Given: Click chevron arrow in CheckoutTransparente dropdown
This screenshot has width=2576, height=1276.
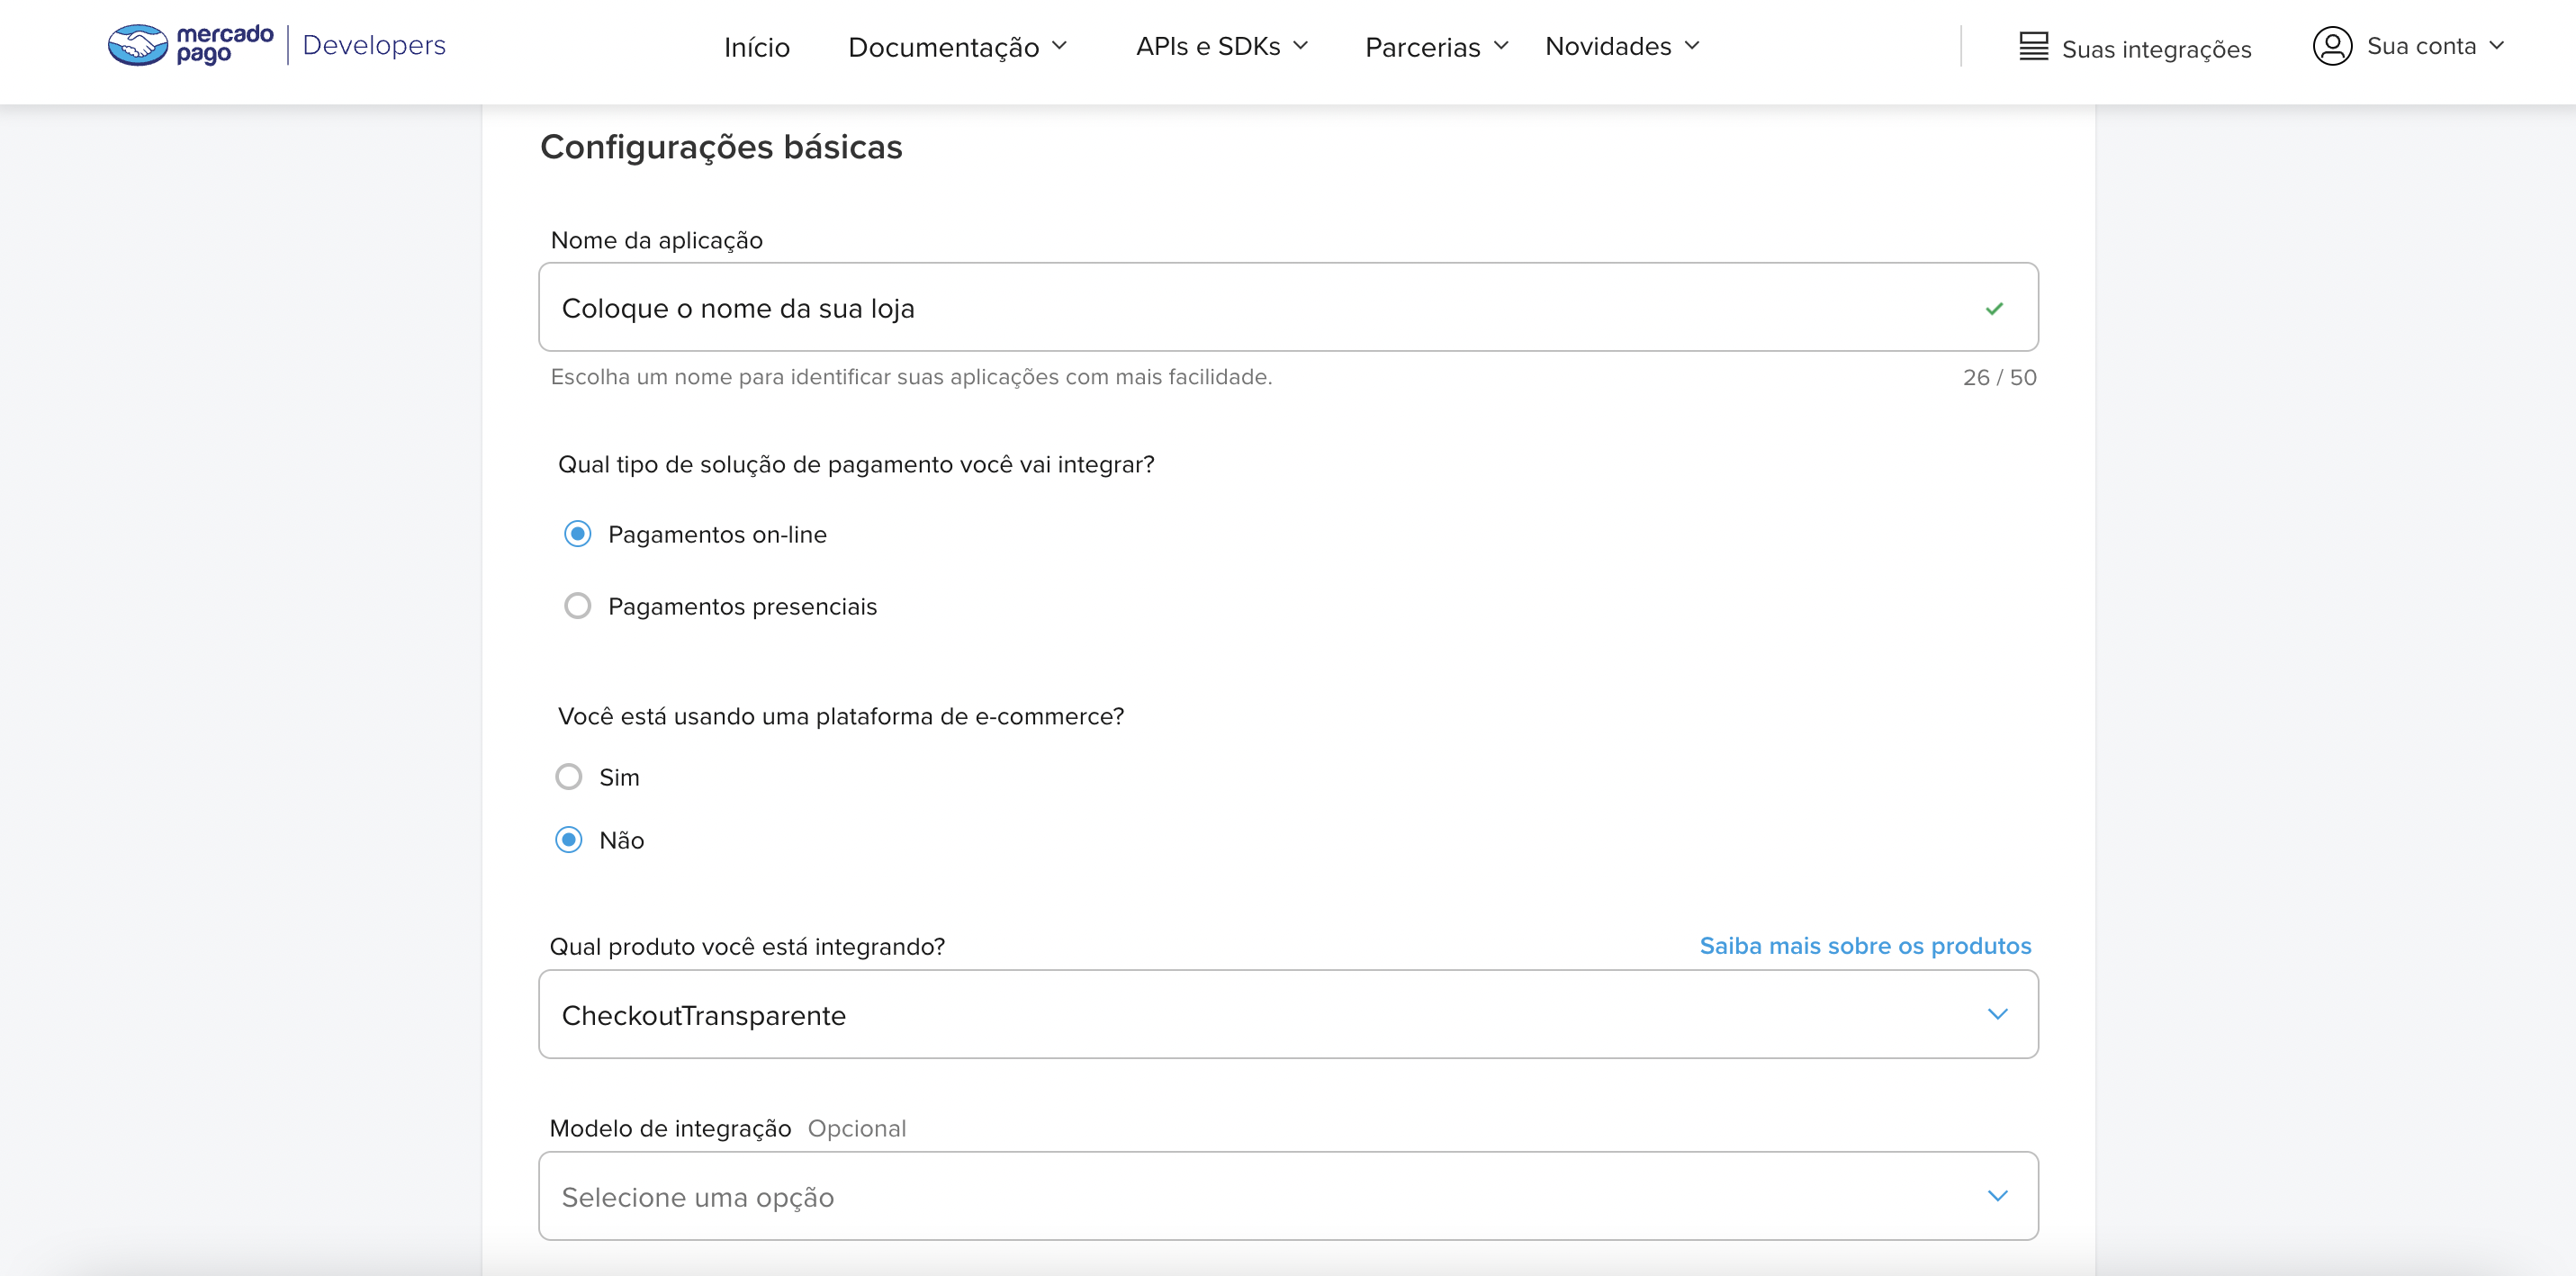Looking at the screenshot, I should (1997, 1014).
